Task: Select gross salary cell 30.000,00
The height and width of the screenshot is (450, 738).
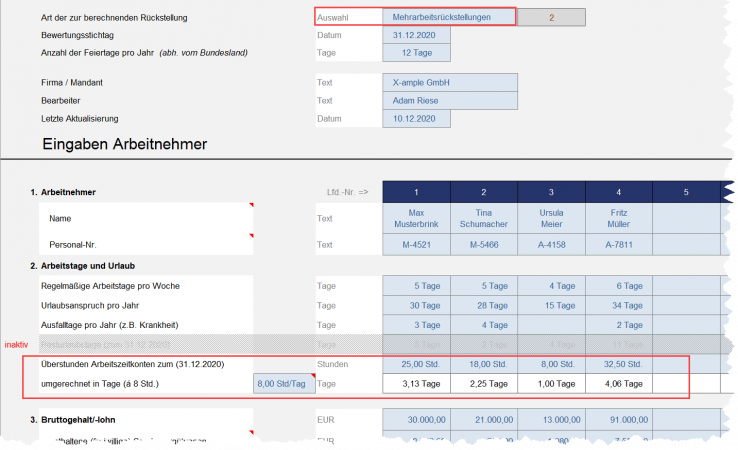Action: tap(416, 420)
